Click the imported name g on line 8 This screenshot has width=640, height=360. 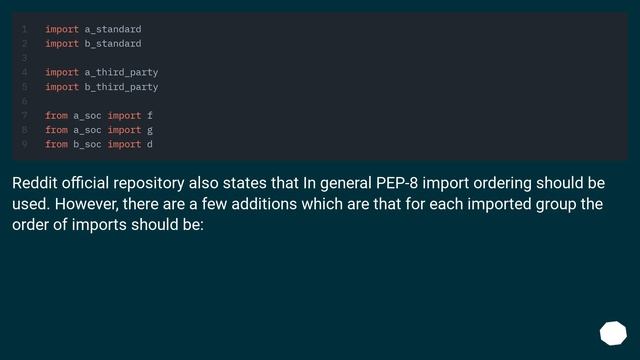click(150, 130)
